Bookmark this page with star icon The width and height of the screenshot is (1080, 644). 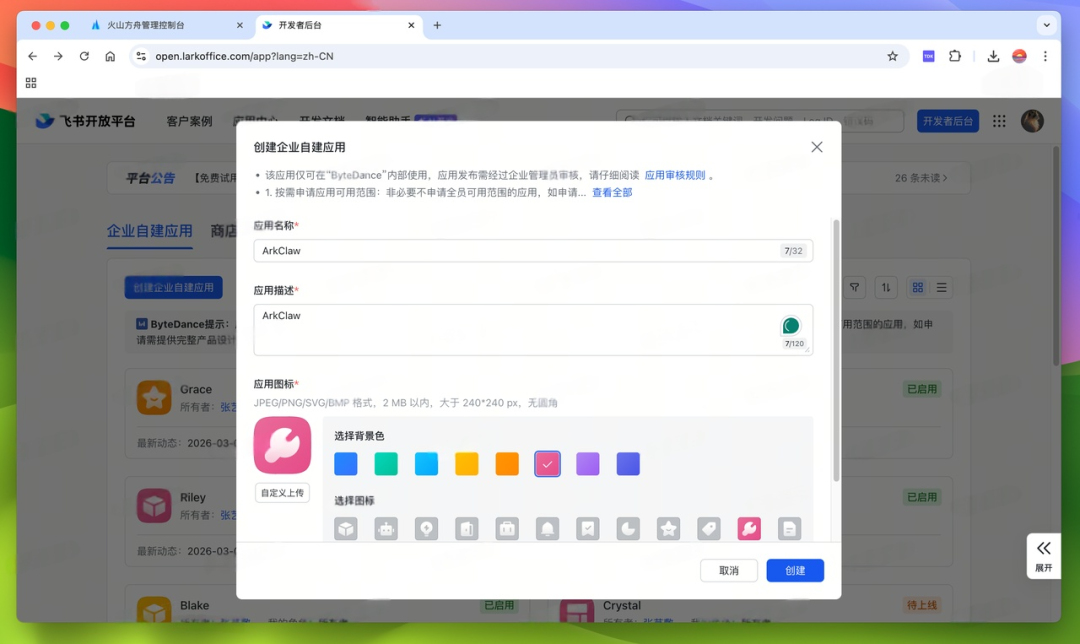coord(893,56)
